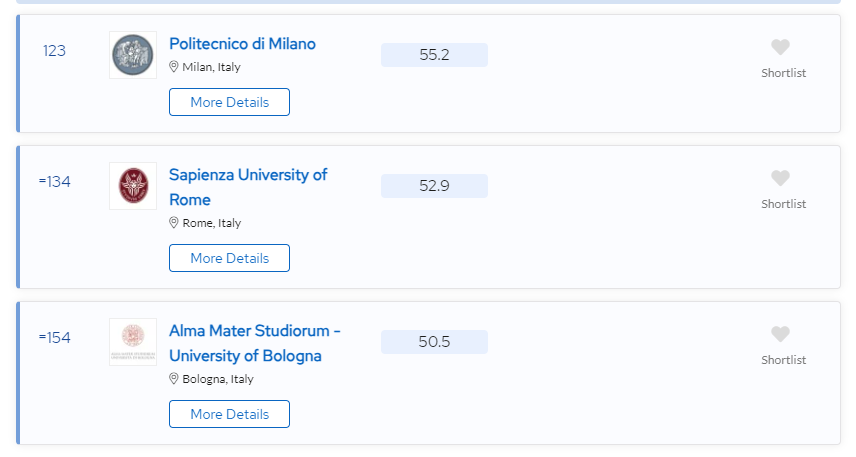This screenshot has height=457, width=856.
Task: Open the Politecnico di Milano title link
Action: coord(242,44)
